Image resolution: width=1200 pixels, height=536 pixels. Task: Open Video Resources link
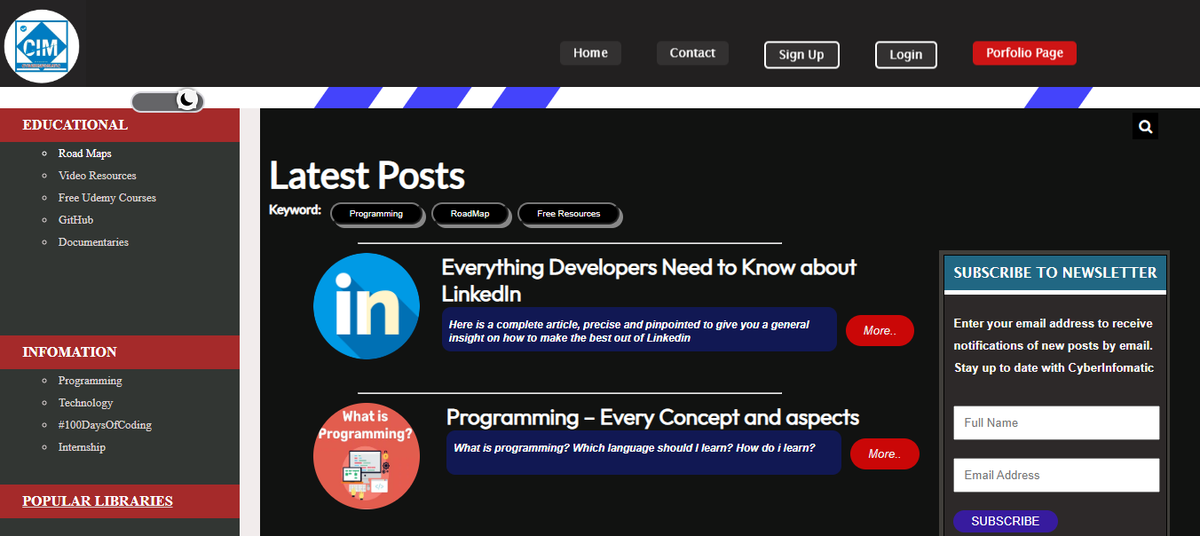97,176
